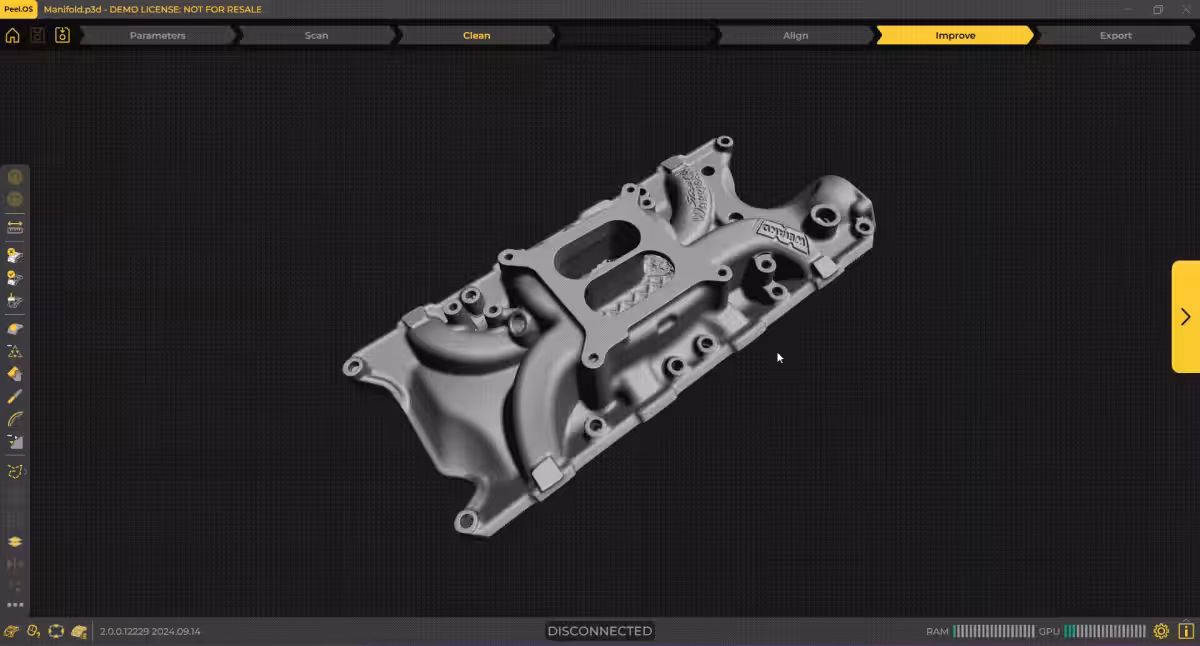
Task: Select the measure distance ruler tool
Action: pyautogui.click(x=15, y=227)
